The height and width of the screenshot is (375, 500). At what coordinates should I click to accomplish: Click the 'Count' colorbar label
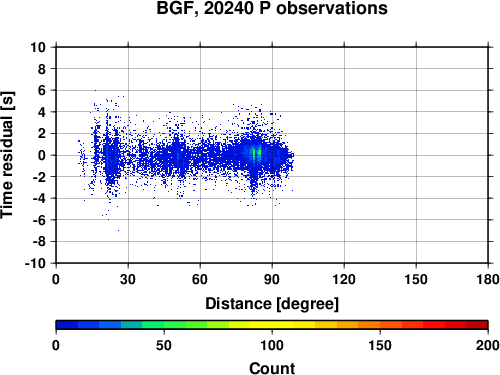[x=272, y=368]
